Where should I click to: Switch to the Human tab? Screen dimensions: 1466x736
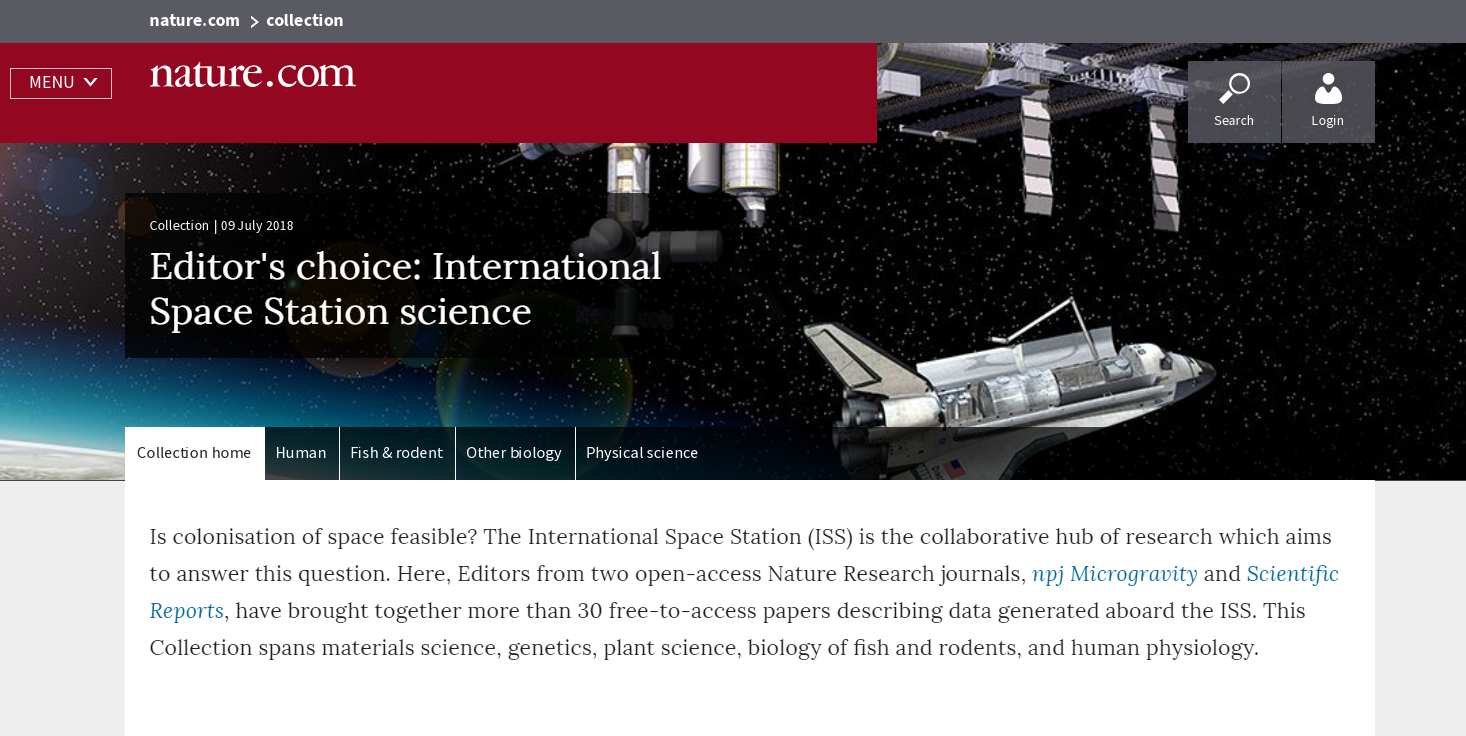[x=301, y=453]
